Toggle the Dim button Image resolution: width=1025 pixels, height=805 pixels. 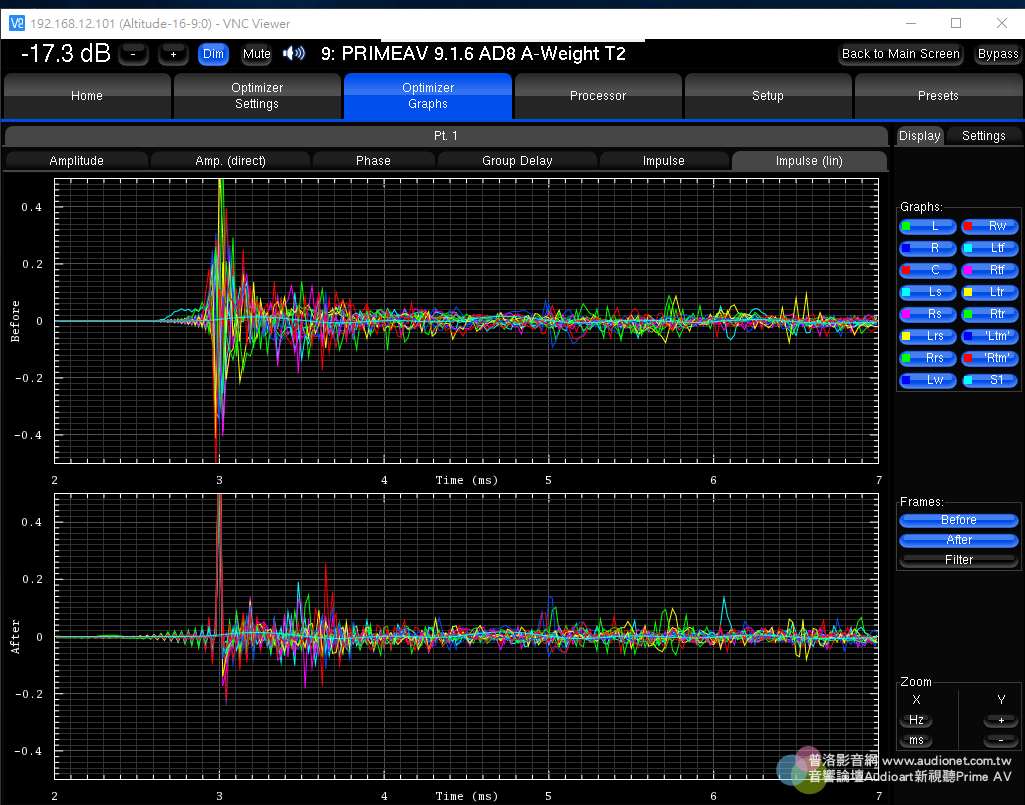213,54
